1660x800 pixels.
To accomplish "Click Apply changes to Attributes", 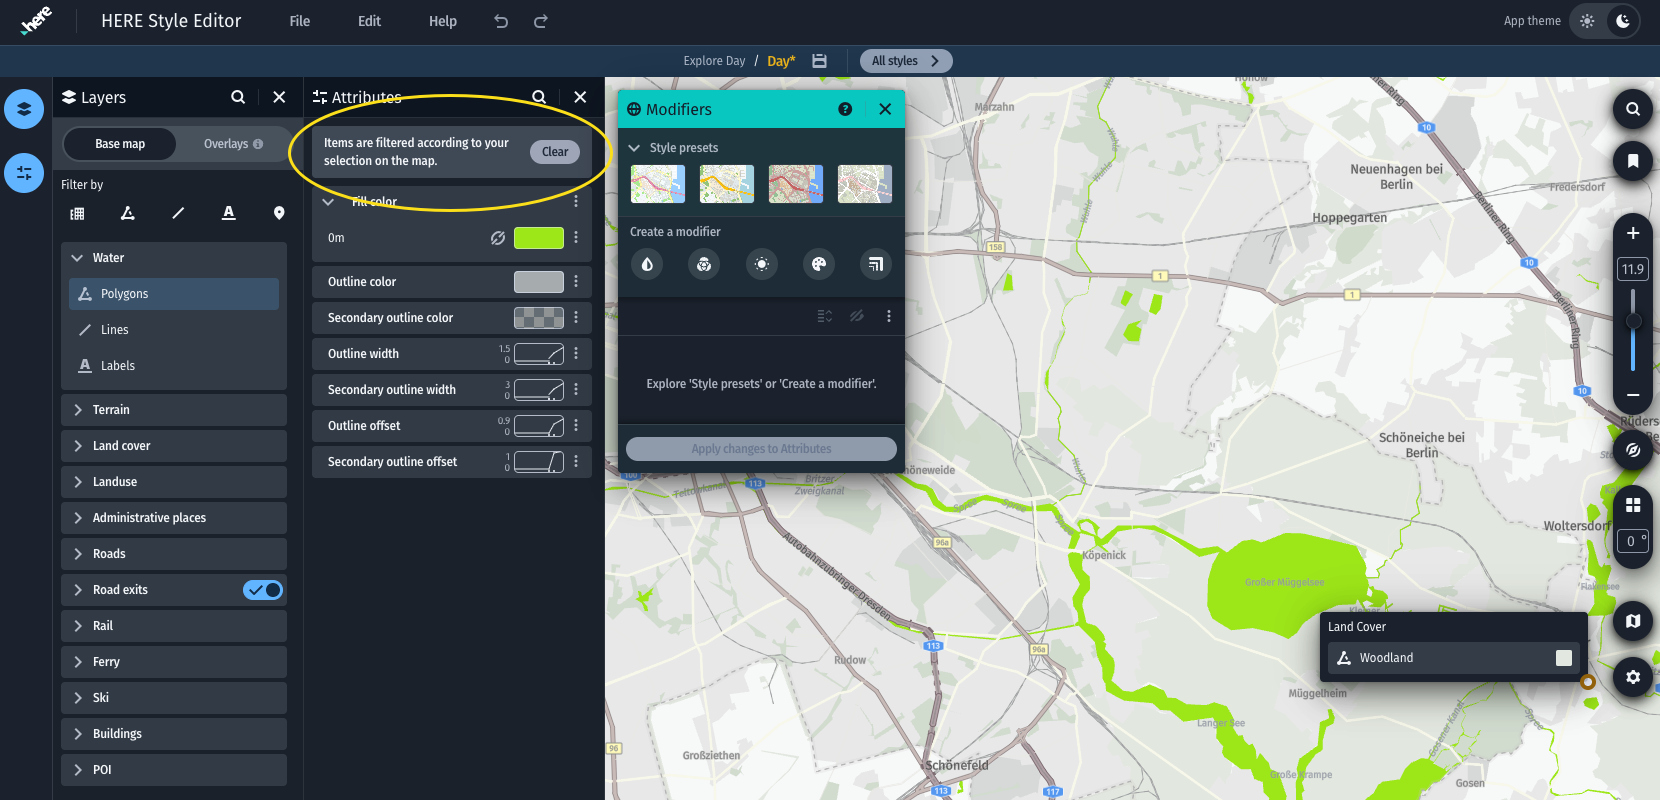I will 761,449.
